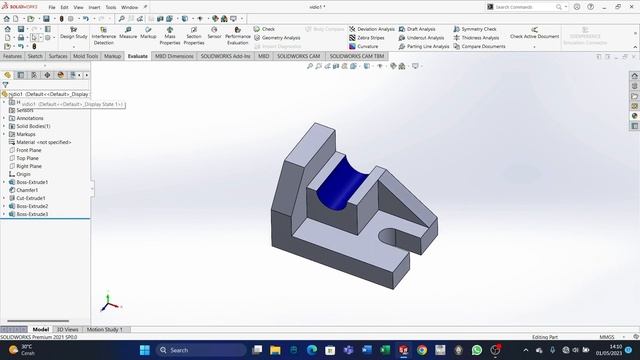Image resolution: width=640 pixels, height=360 pixels.
Task: Open Compare Documents
Action: [480, 46]
